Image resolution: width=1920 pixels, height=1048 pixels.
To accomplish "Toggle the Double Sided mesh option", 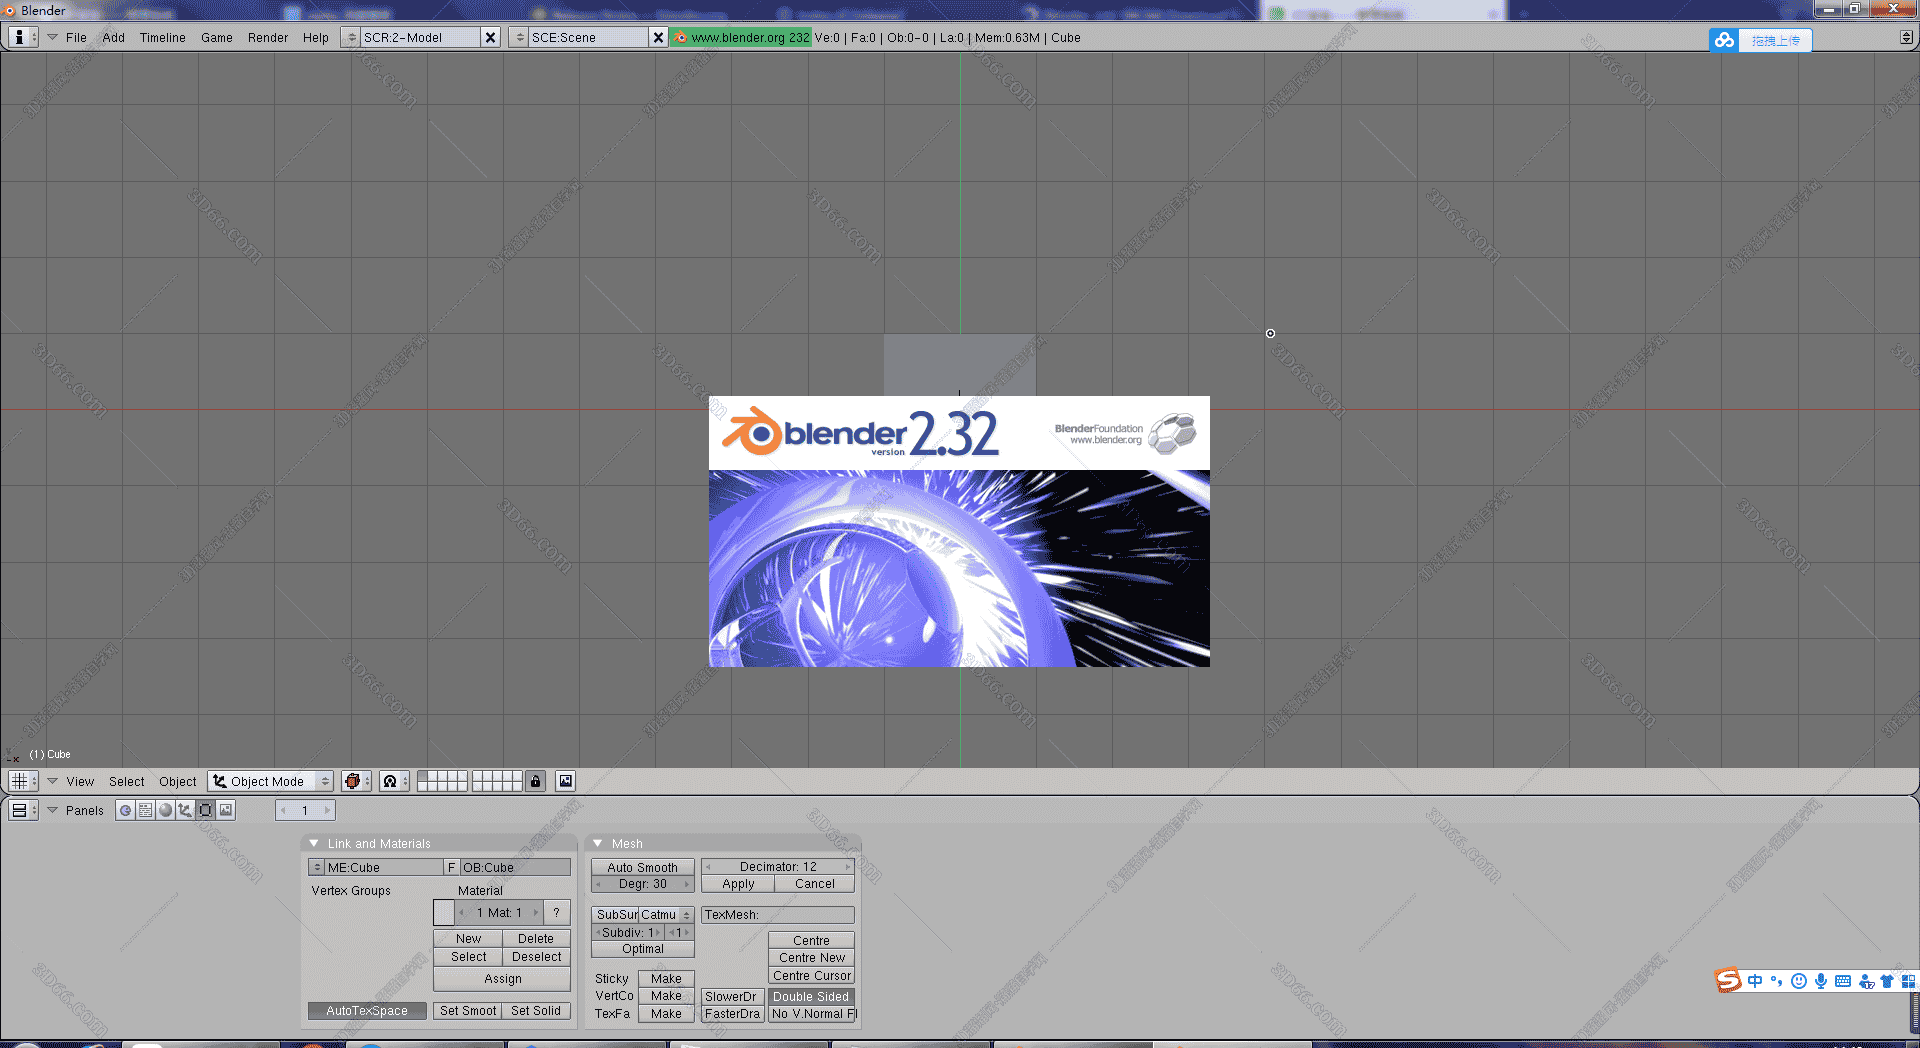I will click(x=810, y=997).
